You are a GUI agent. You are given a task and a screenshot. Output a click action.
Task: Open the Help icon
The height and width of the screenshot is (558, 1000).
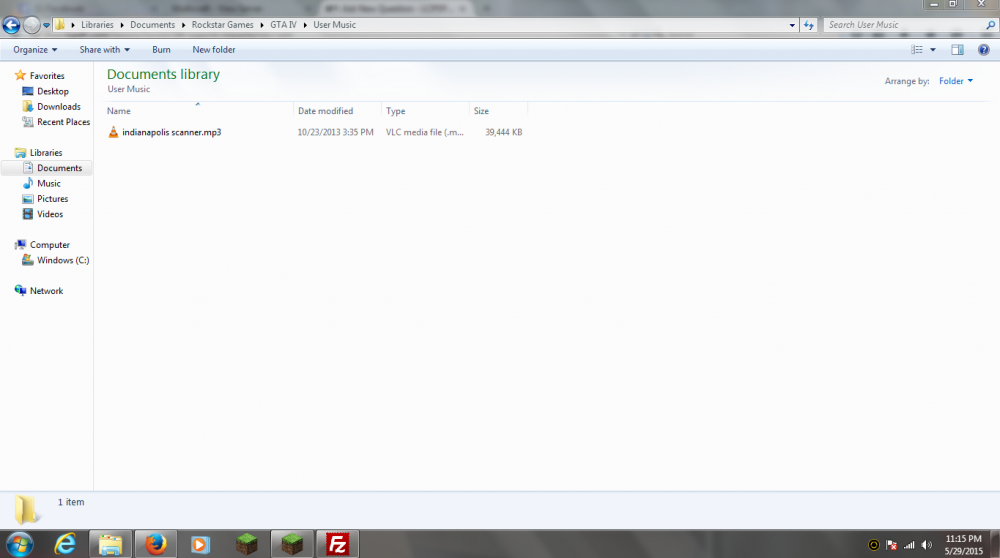[x=983, y=50]
